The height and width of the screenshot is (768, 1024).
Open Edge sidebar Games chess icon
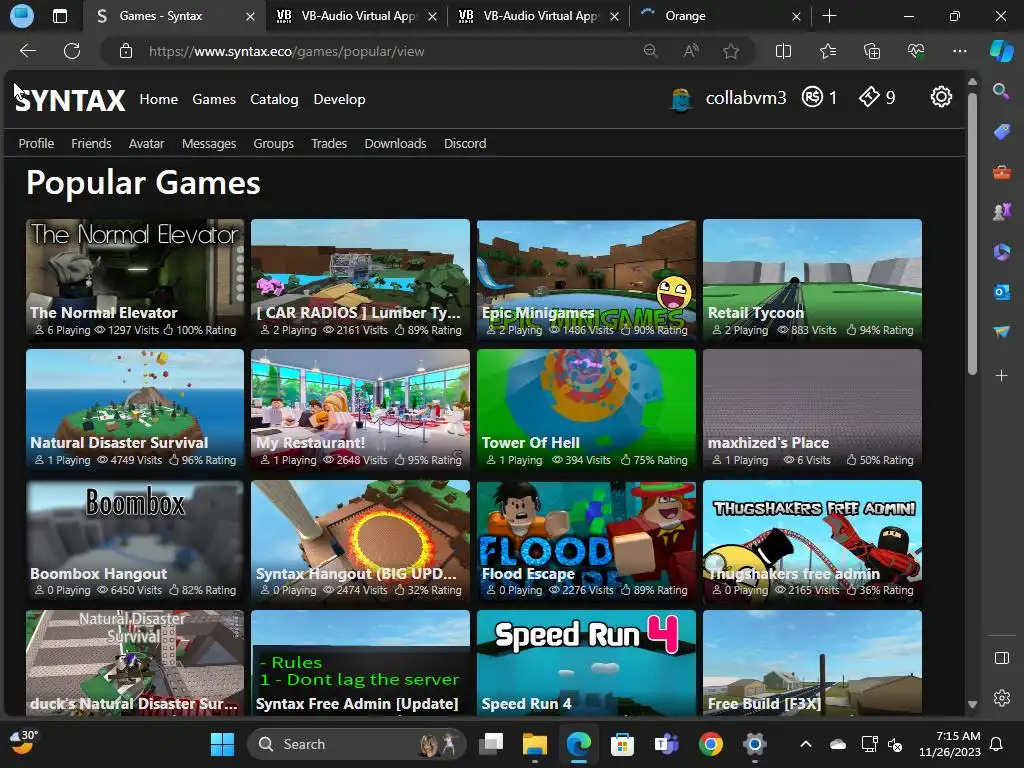(x=1001, y=212)
